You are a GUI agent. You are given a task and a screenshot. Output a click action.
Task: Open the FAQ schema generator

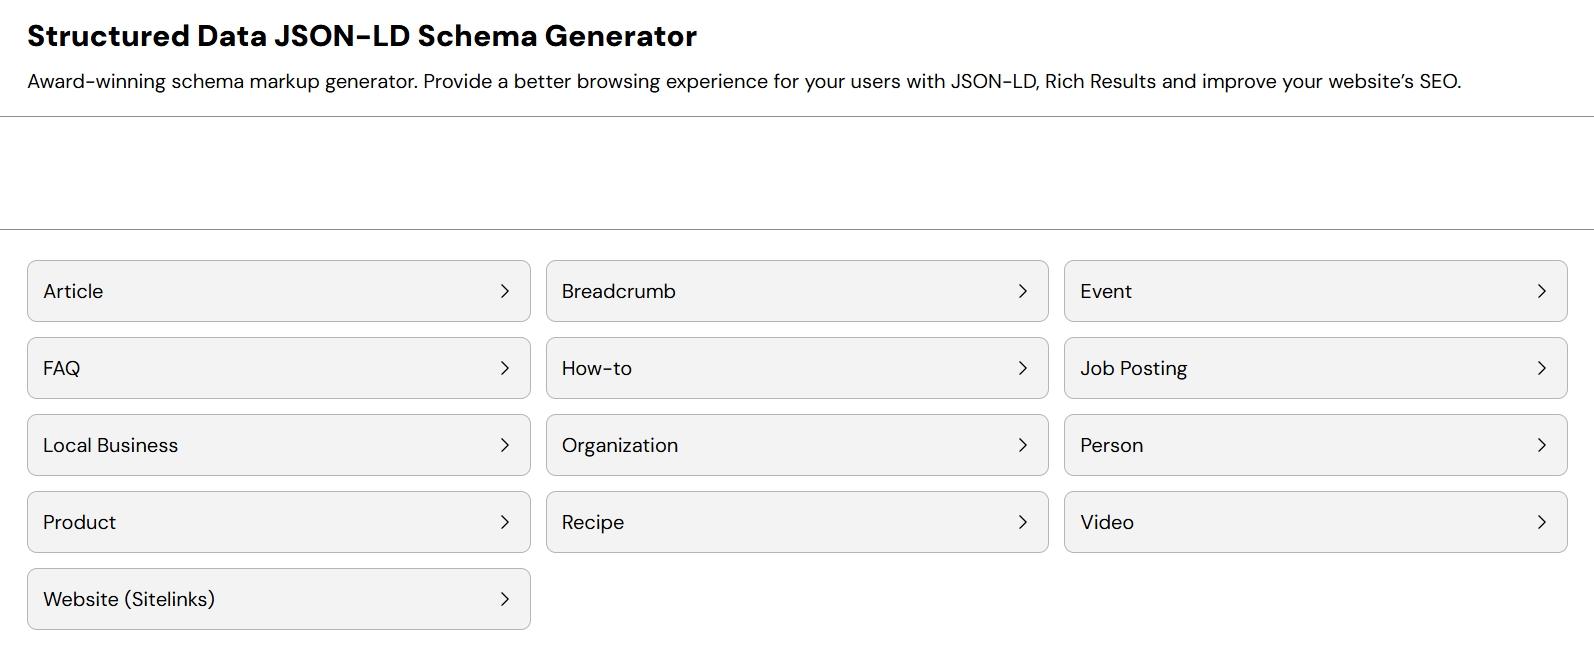[x=278, y=368]
